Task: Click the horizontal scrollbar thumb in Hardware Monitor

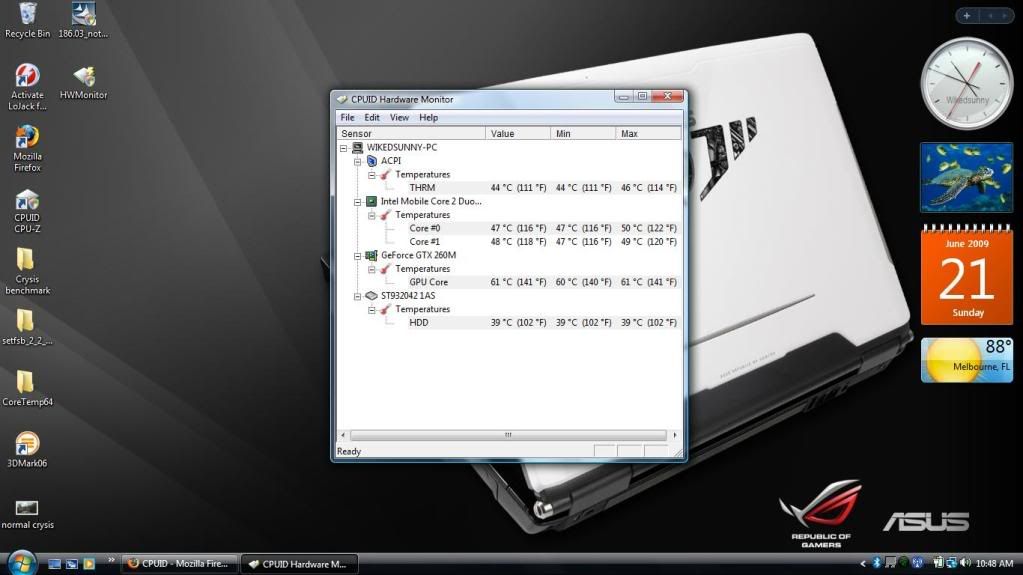Action: 508,435
